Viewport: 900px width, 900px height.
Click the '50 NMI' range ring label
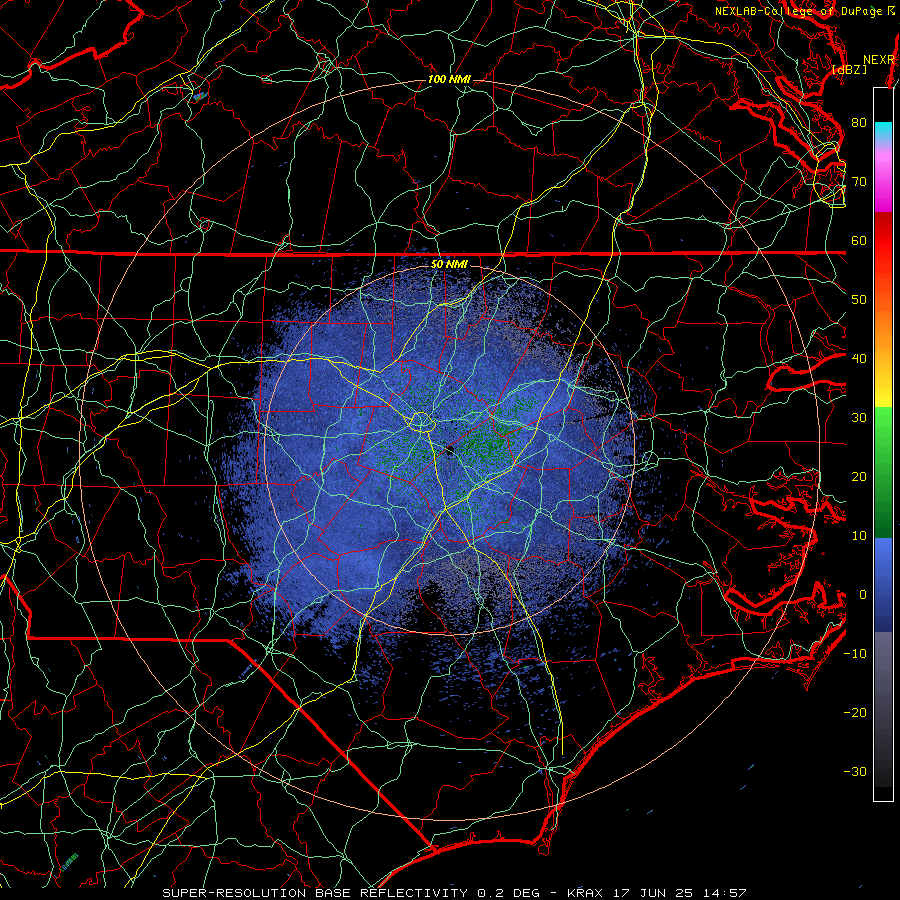point(449,264)
